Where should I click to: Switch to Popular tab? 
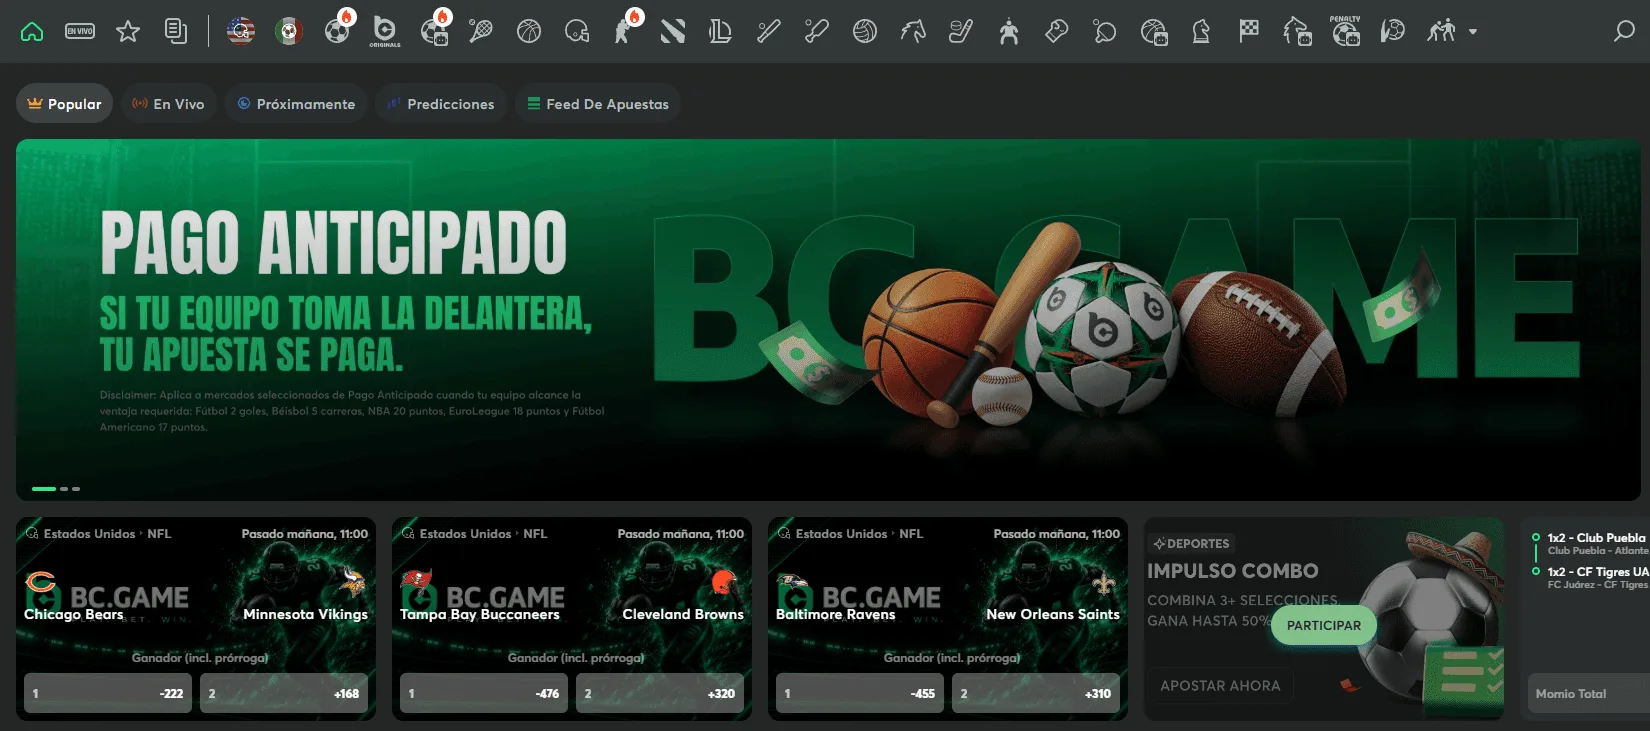(64, 104)
